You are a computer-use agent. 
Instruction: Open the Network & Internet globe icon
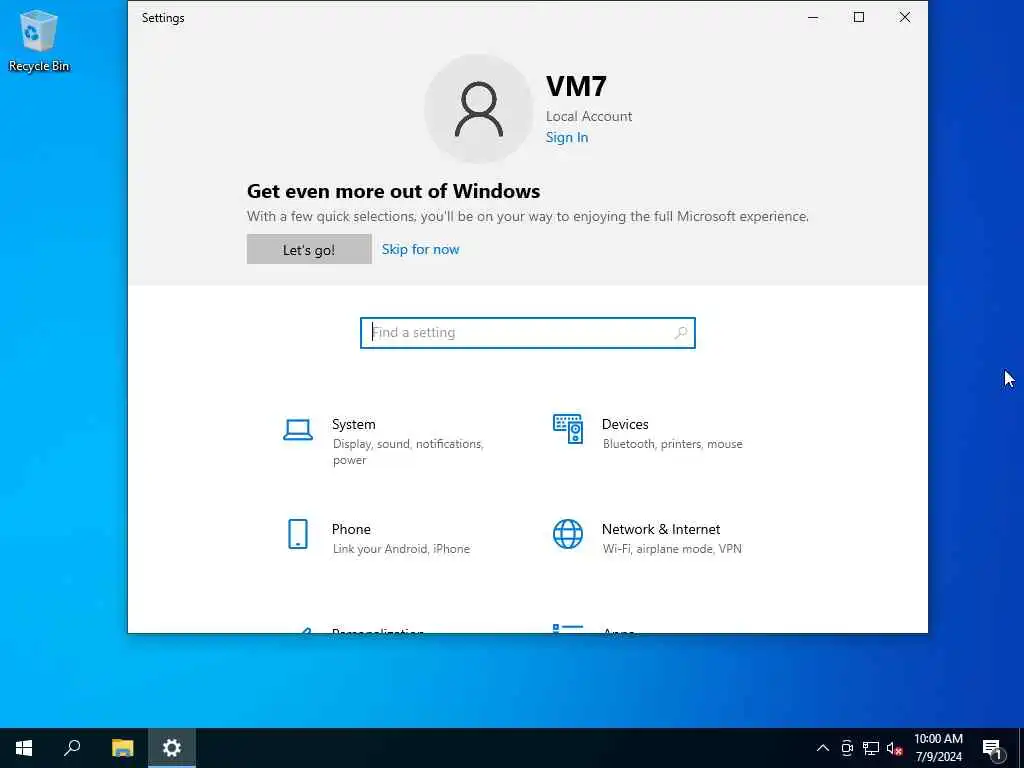(568, 534)
